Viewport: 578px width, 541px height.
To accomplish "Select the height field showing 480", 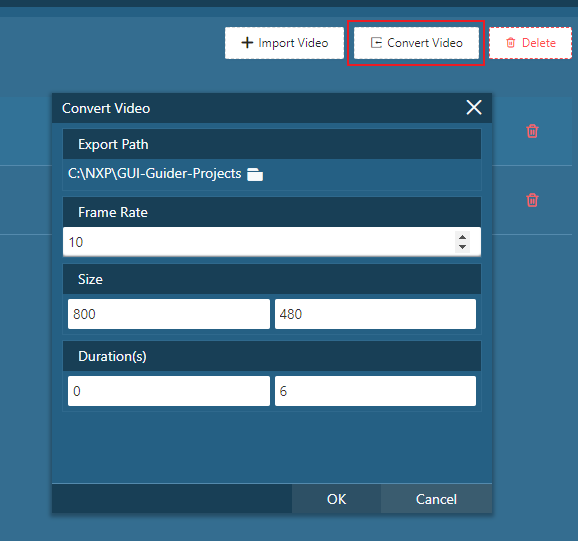I will coord(375,314).
